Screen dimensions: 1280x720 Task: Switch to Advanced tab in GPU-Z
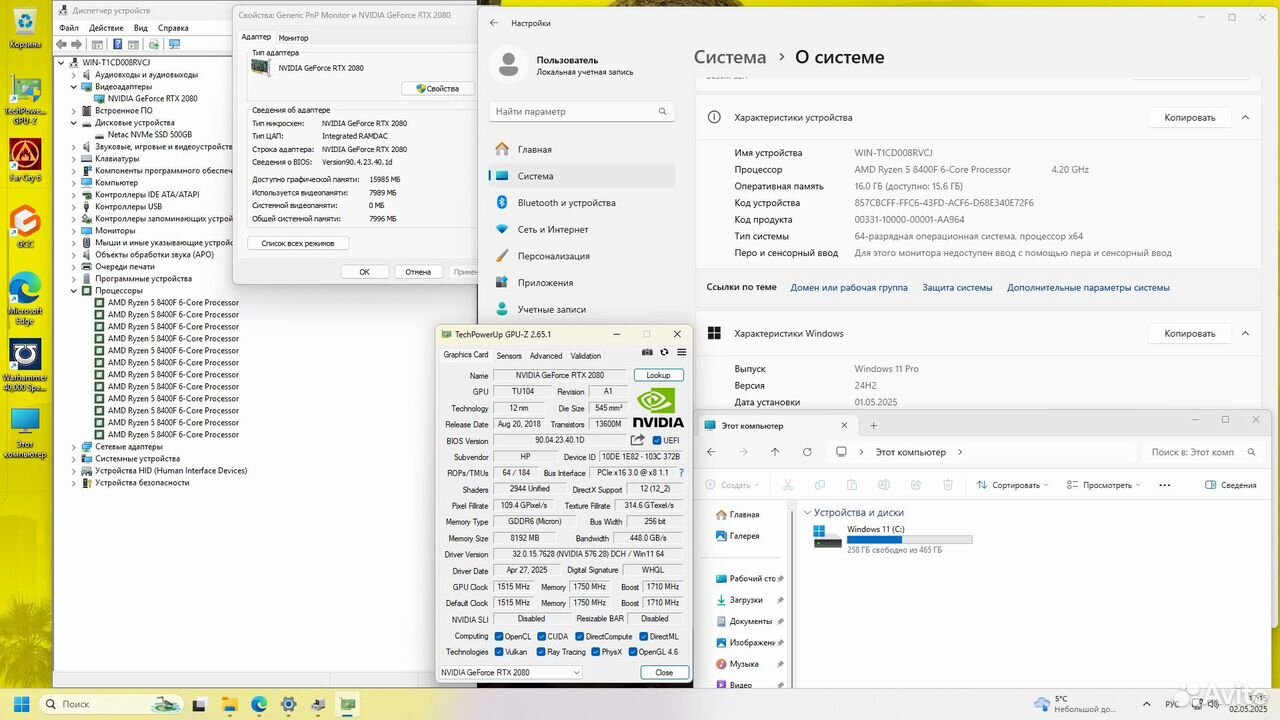[546, 356]
